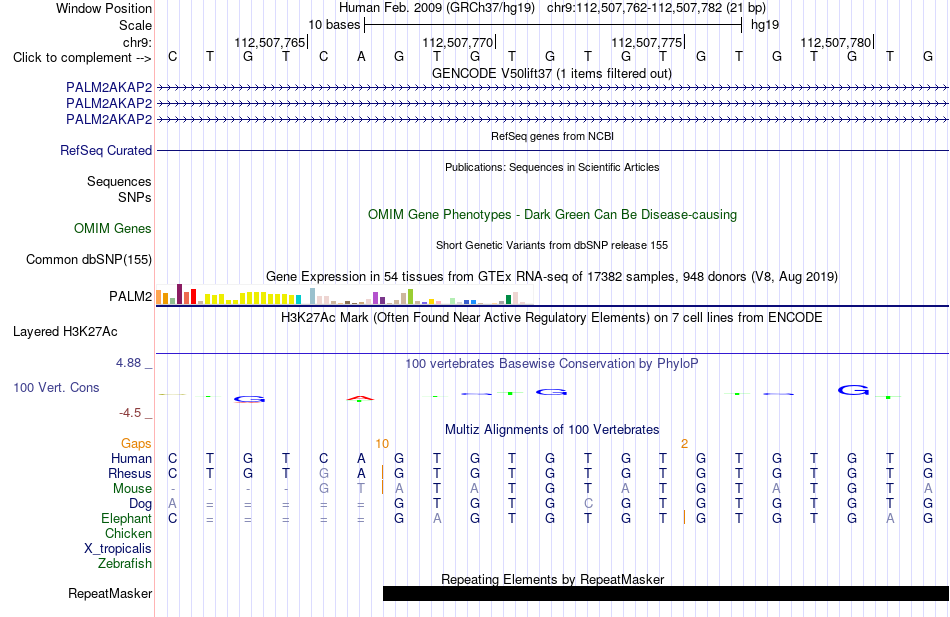Select the Zebrafish species label
Screen dimensions: 950x617
coord(124,563)
